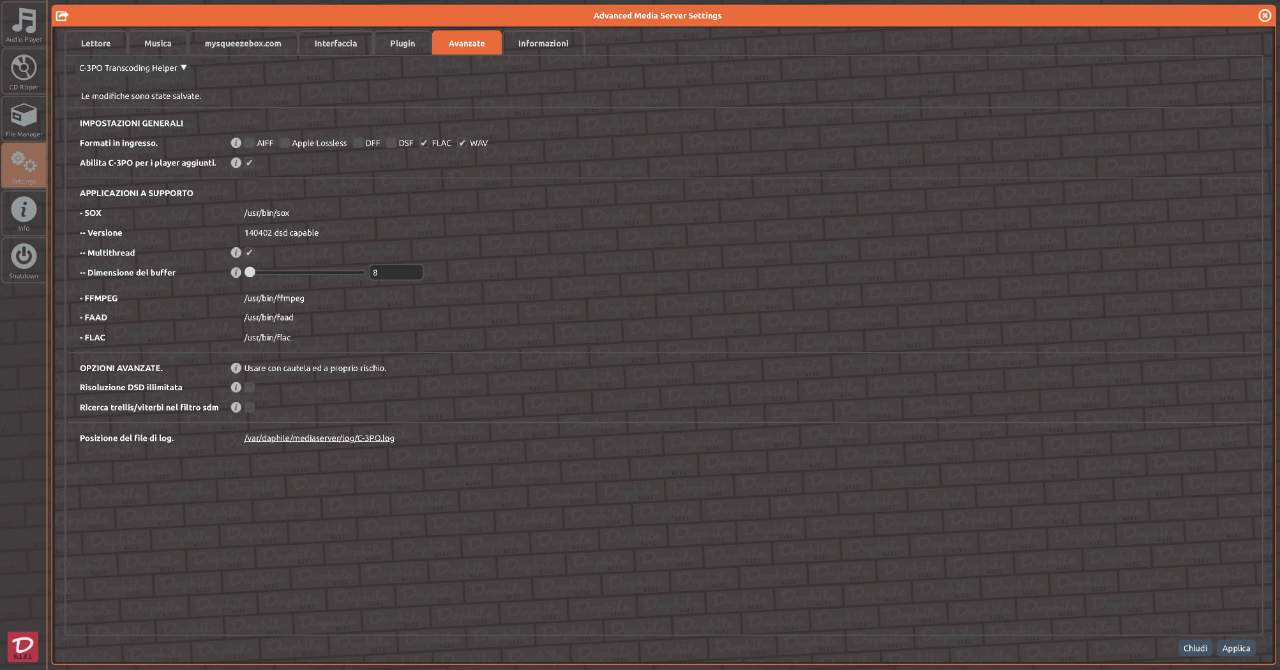
Task: Switch to the Informazioni tab
Action: [x=543, y=43]
